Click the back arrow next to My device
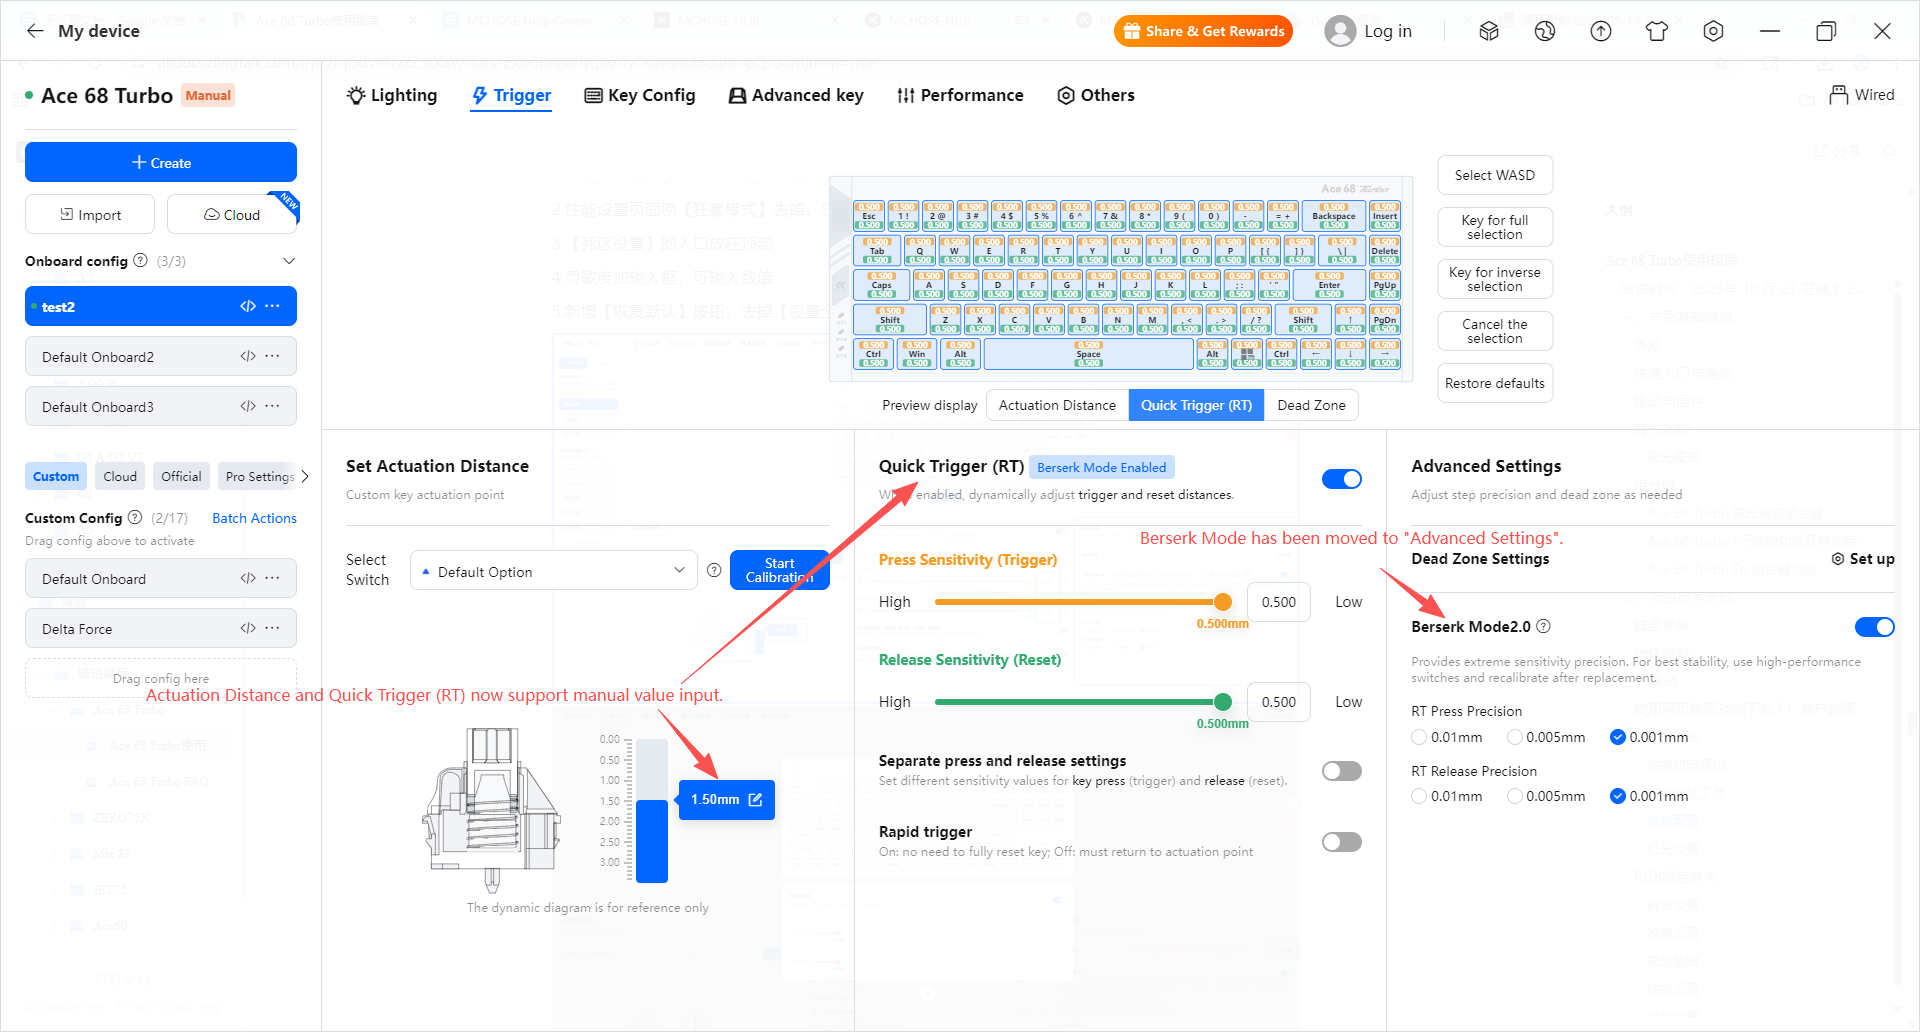 click(x=35, y=31)
